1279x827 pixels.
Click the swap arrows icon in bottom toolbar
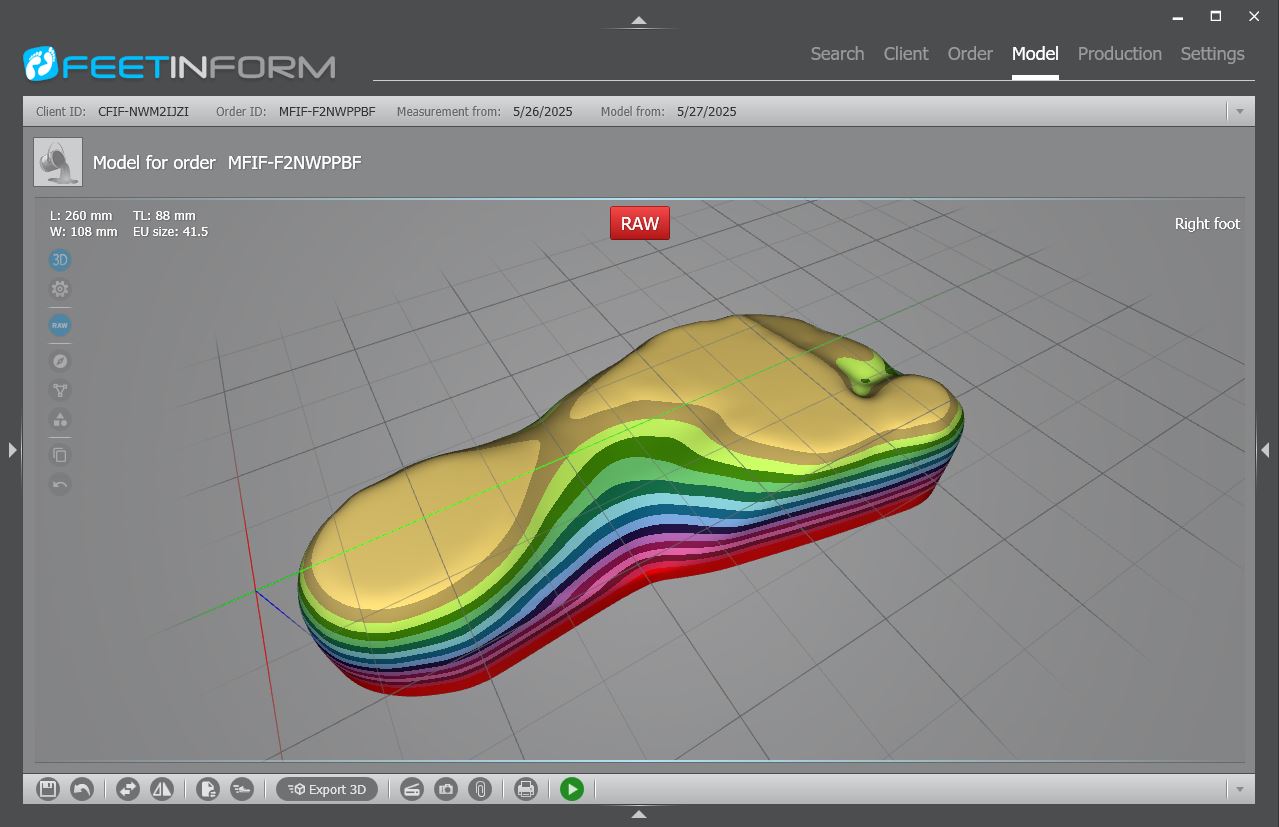(x=128, y=789)
